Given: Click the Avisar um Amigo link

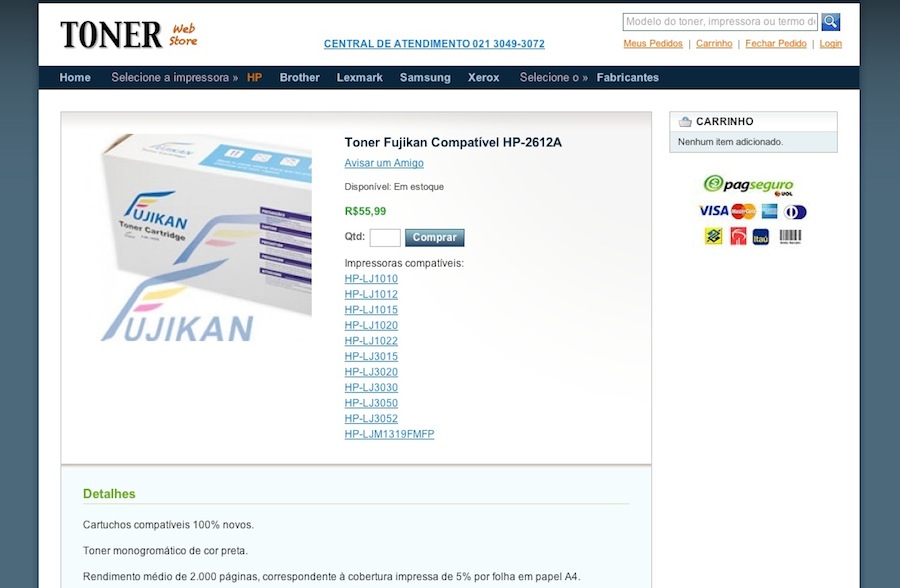Looking at the screenshot, I should click(384, 163).
